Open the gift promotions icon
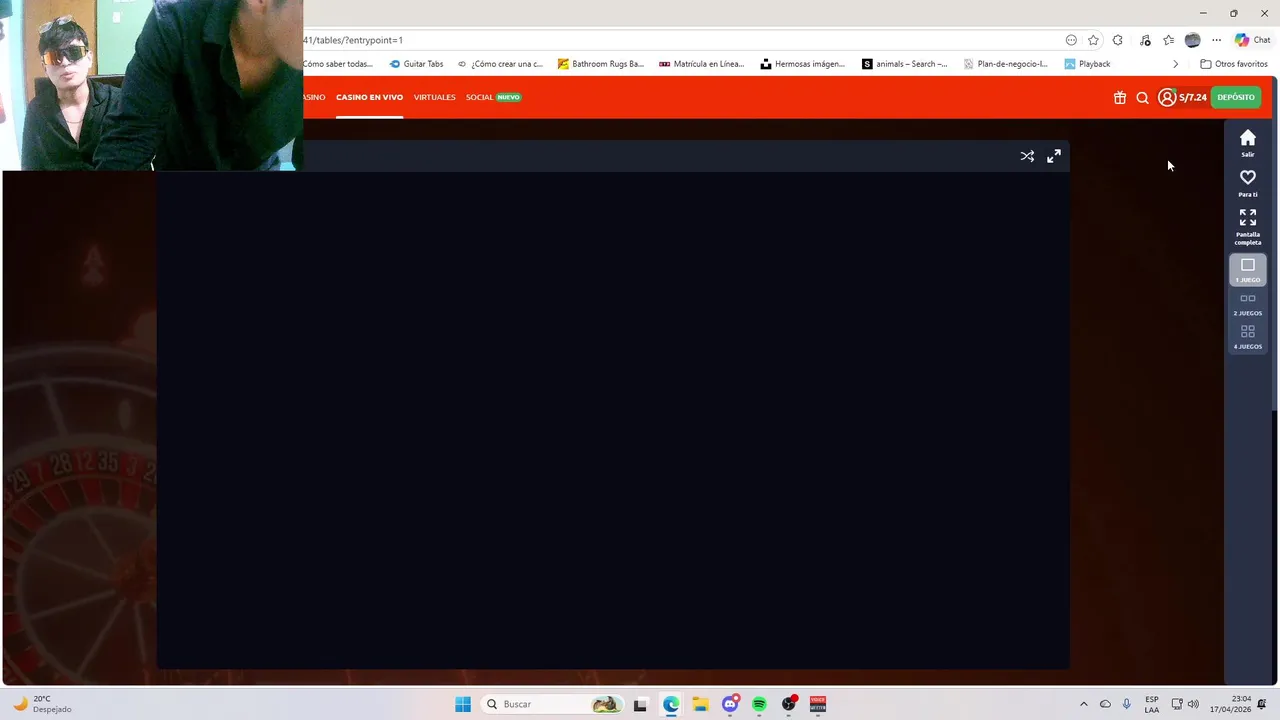 click(x=1120, y=97)
